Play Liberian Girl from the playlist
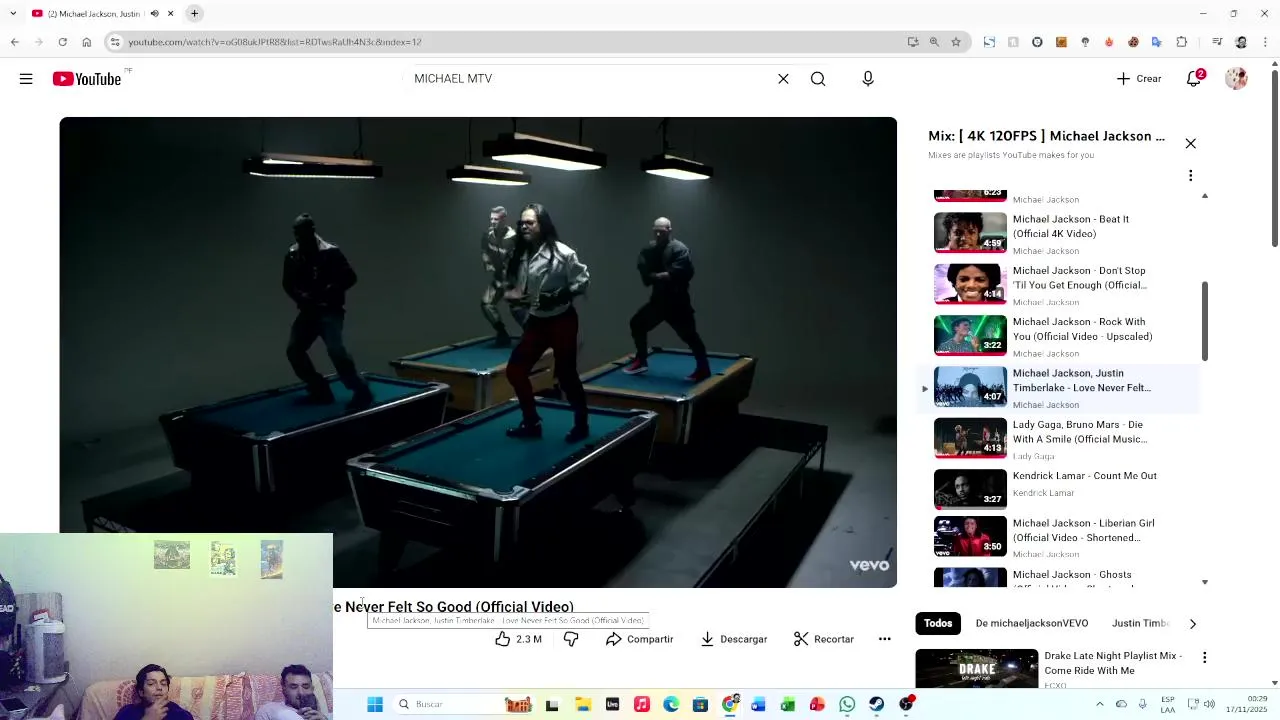The width and height of the screenshot is (1280, 720). point(1083,530)
